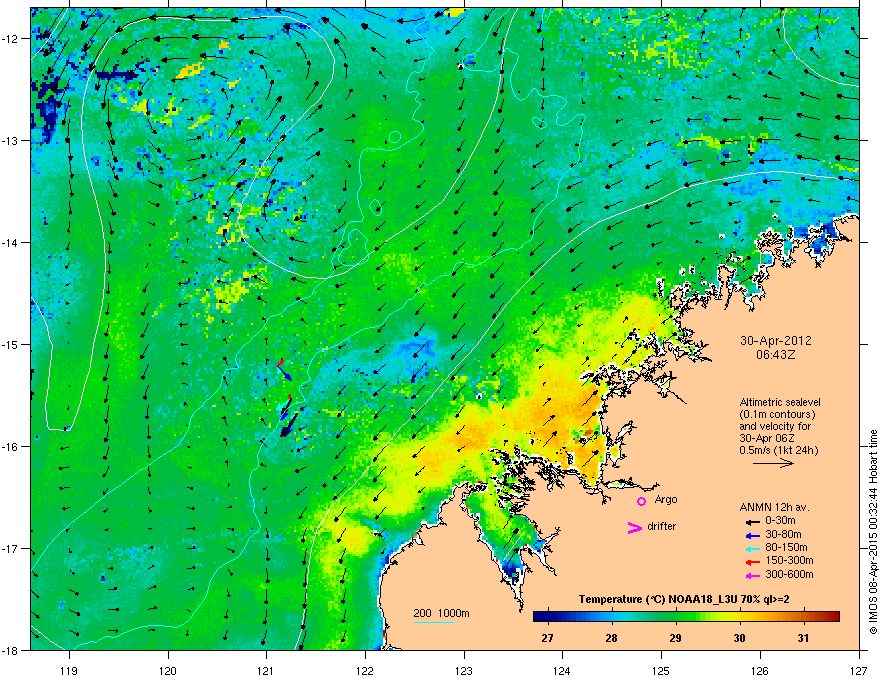Image resolution: width=880 pixels, height=680 pixels.
Task: Click the ANMN 12h av. heading
Action: (774, 507)
